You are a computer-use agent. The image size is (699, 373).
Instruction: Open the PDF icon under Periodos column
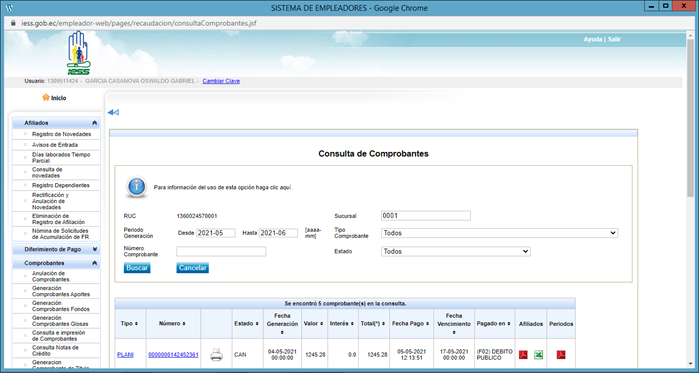(561, 355)
